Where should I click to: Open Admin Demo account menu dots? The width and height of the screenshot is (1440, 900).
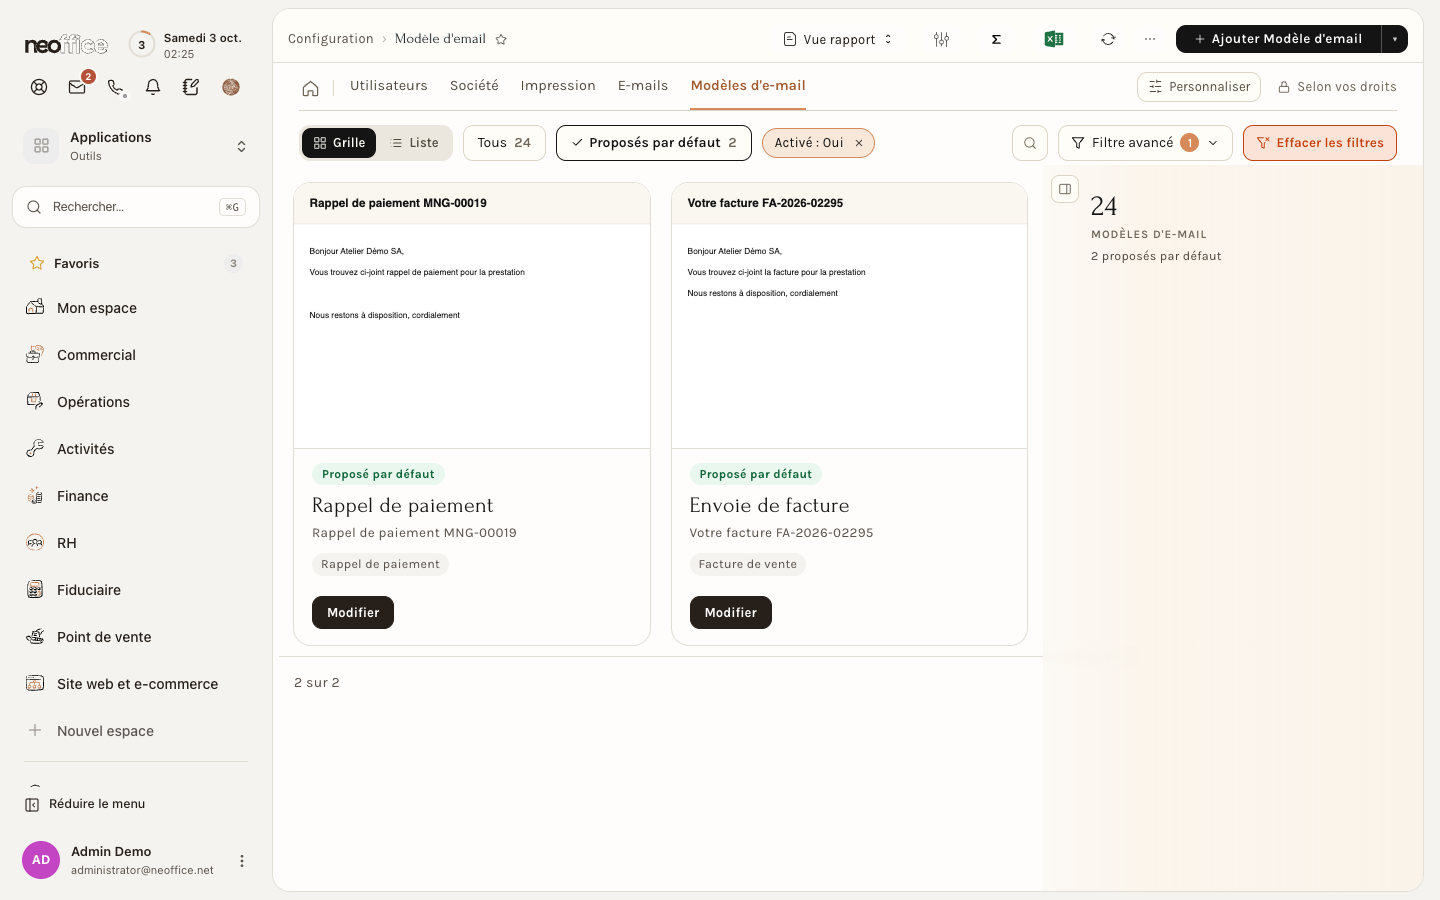point(241,861)
